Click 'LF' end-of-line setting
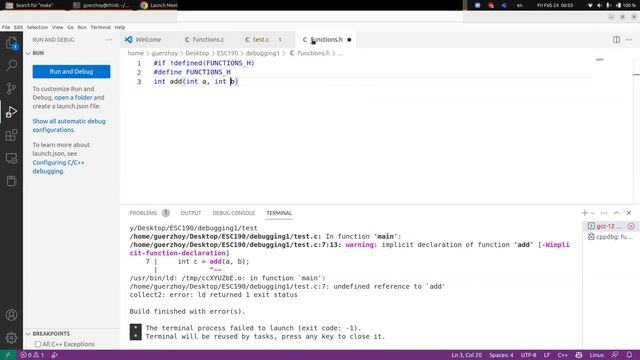This screenshot has height=360, width=640. (x=547, y=355)
